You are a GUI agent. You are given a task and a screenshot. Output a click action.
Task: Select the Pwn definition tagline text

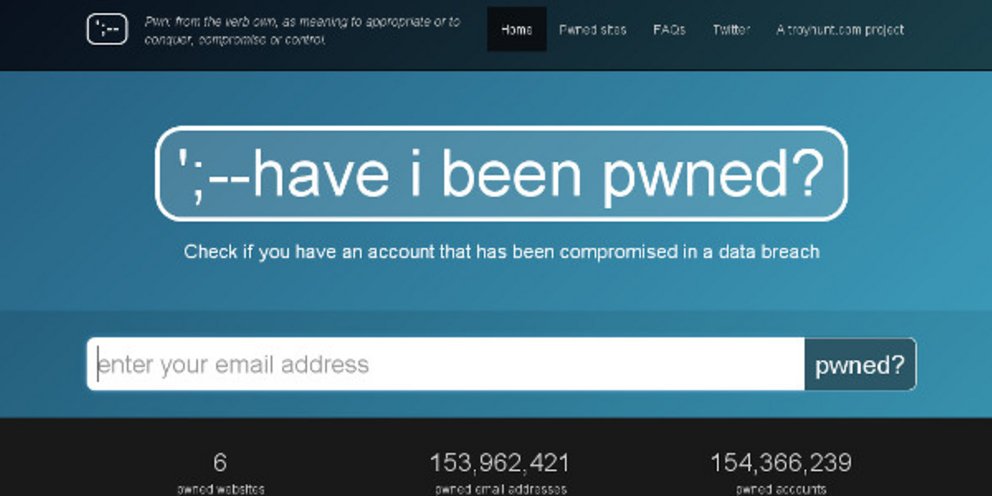tap(302, 30)
